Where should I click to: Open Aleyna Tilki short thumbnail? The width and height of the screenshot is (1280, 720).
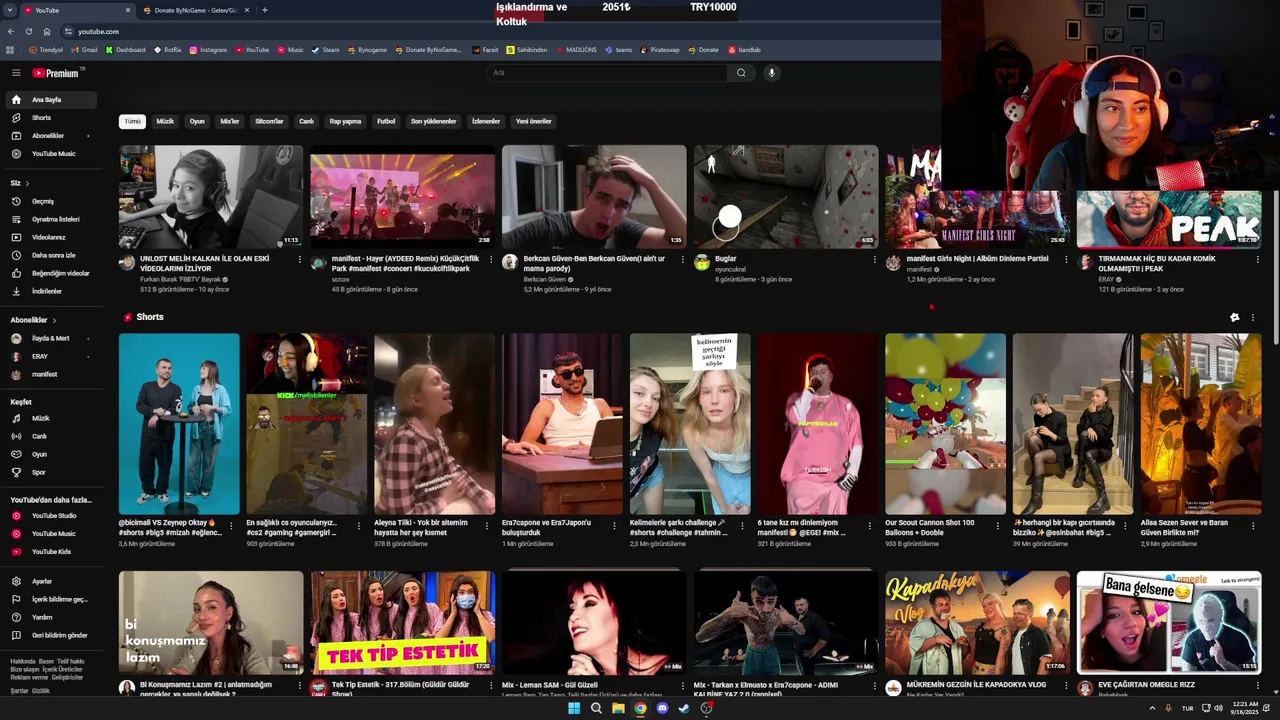pyautogui.click(x=434, y=424)
